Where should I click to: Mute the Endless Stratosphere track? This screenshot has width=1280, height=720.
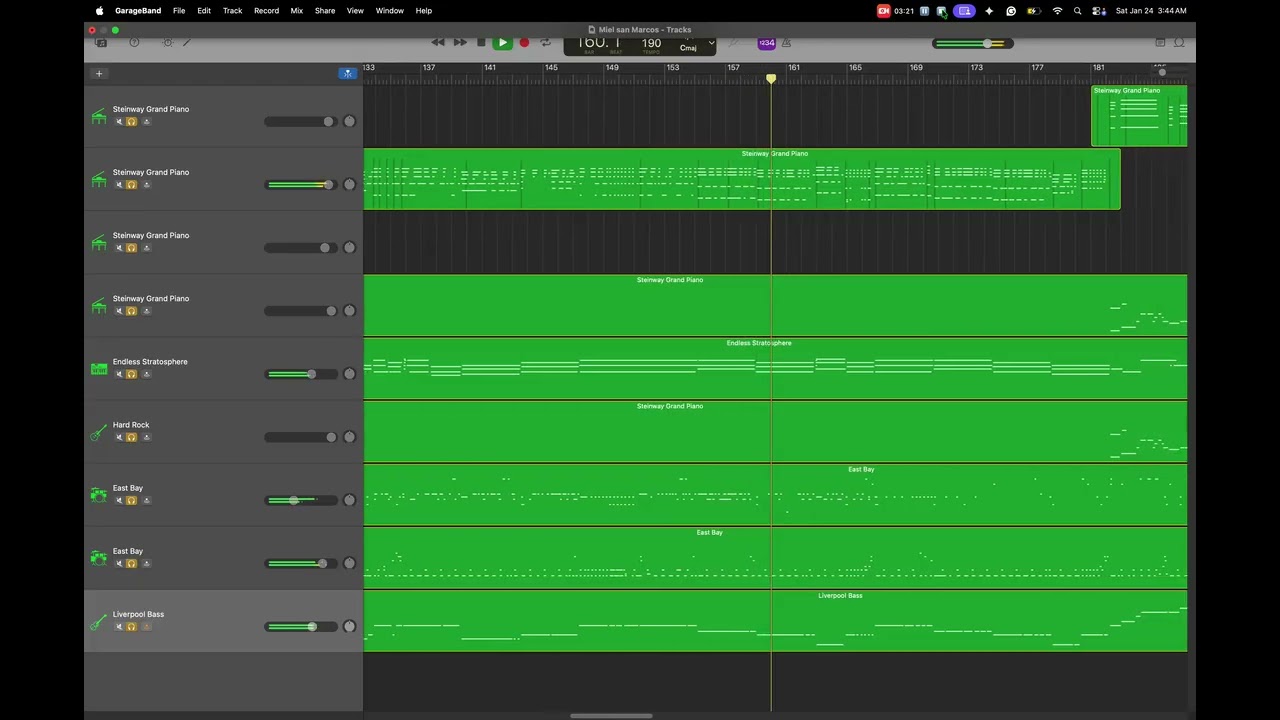119,374
